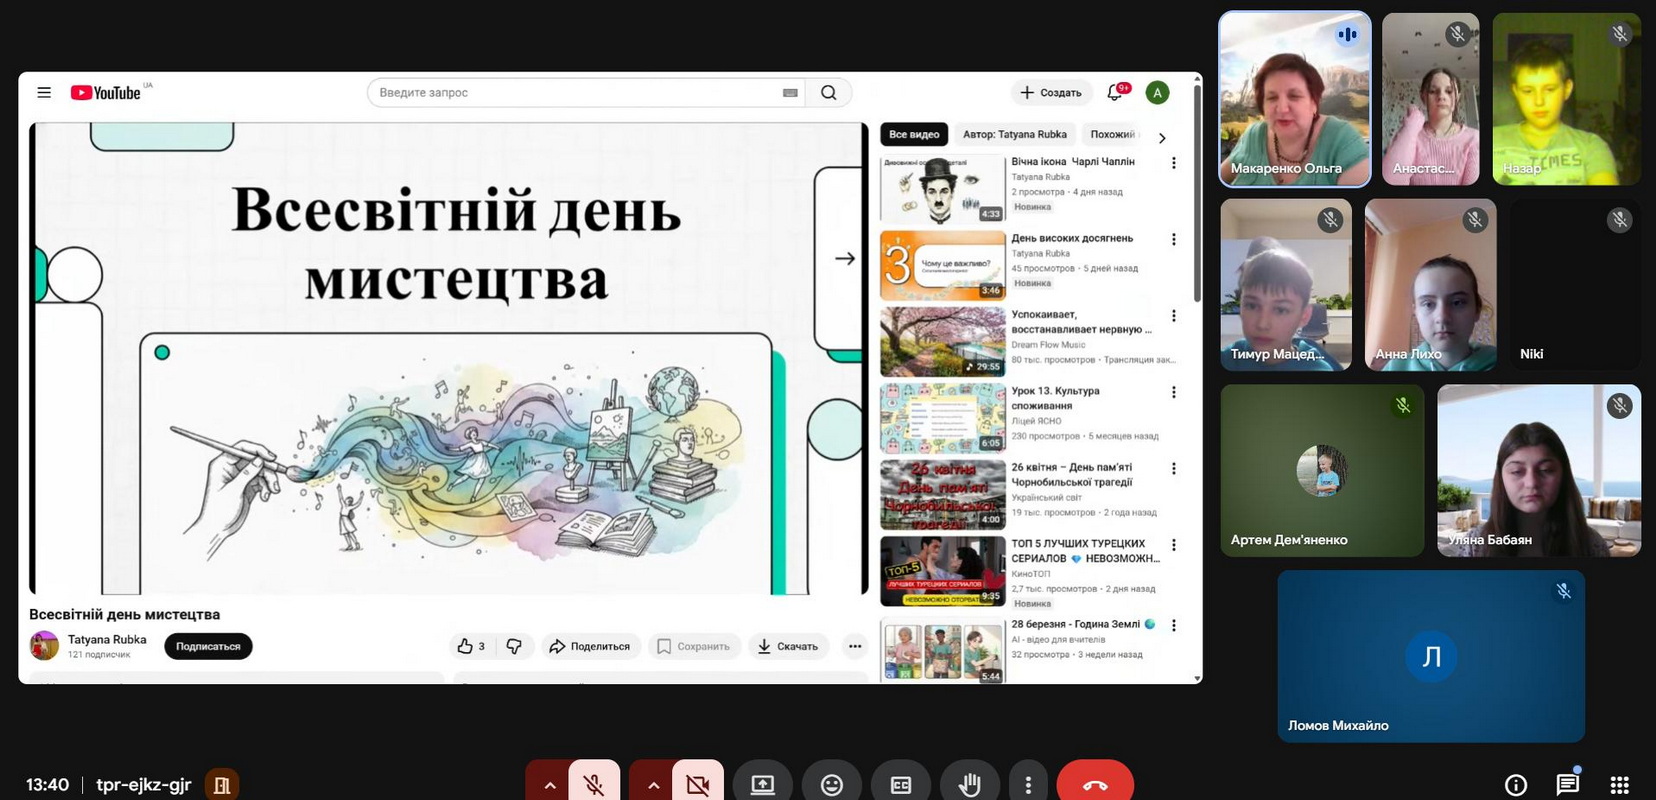Click the YouTube search magnifier icon
Viewport: 1656px width, 800px height.
pos(828,92)
